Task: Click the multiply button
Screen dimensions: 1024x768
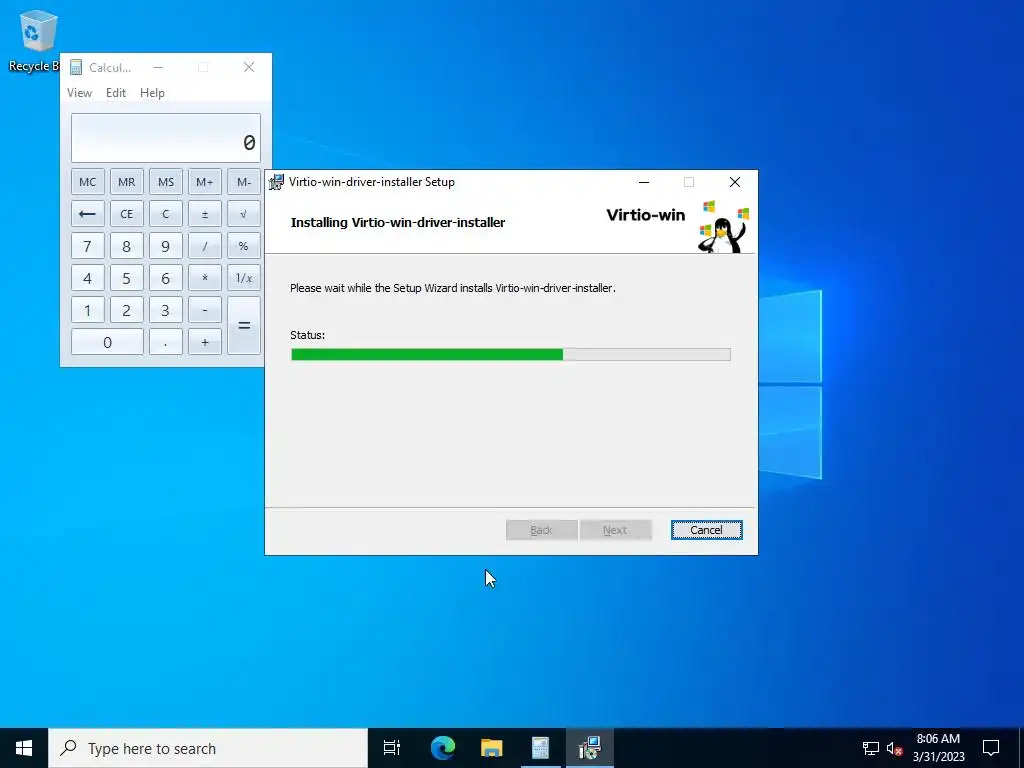Action: pos(204,278)
